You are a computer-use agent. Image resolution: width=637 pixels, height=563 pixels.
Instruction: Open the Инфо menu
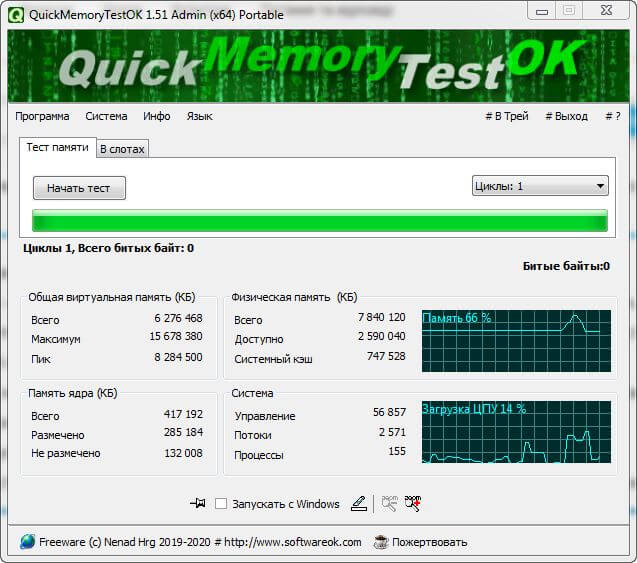point(156,116)
